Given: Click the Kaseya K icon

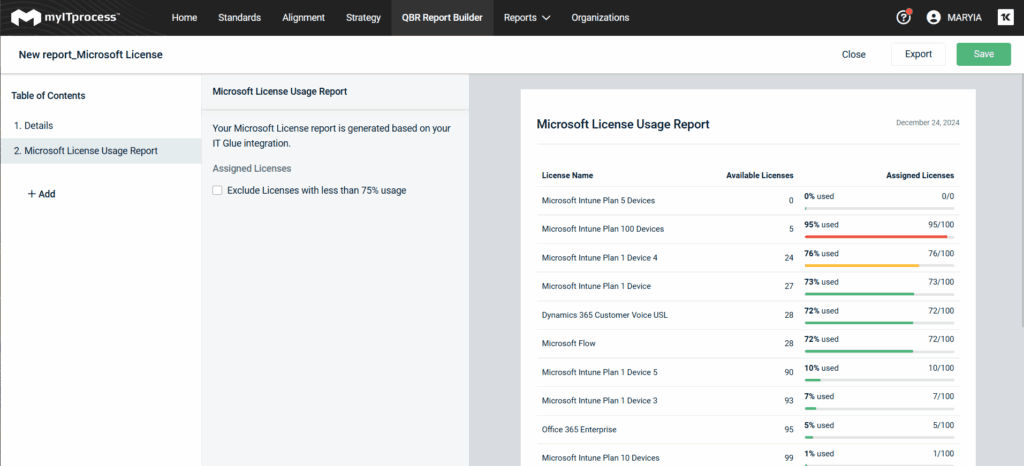Looking at the screenshot, I should pyautogui.click(x=1003, y=17).
